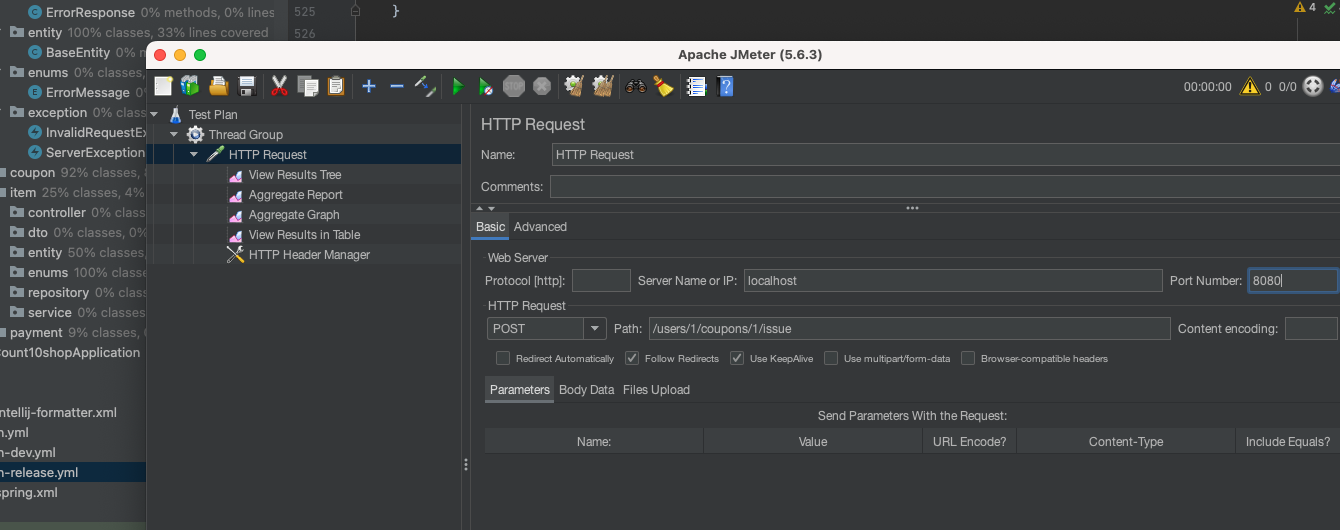The width and height of the screenshot is (1340, 530).
Task: Save the test plan with the floppy icon
Action: coord(247,86)
